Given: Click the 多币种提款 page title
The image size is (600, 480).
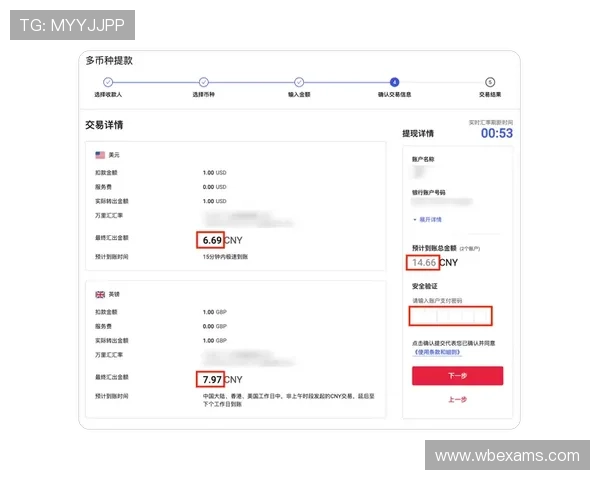Looking at the screenshot, I should tap(109, 60).
